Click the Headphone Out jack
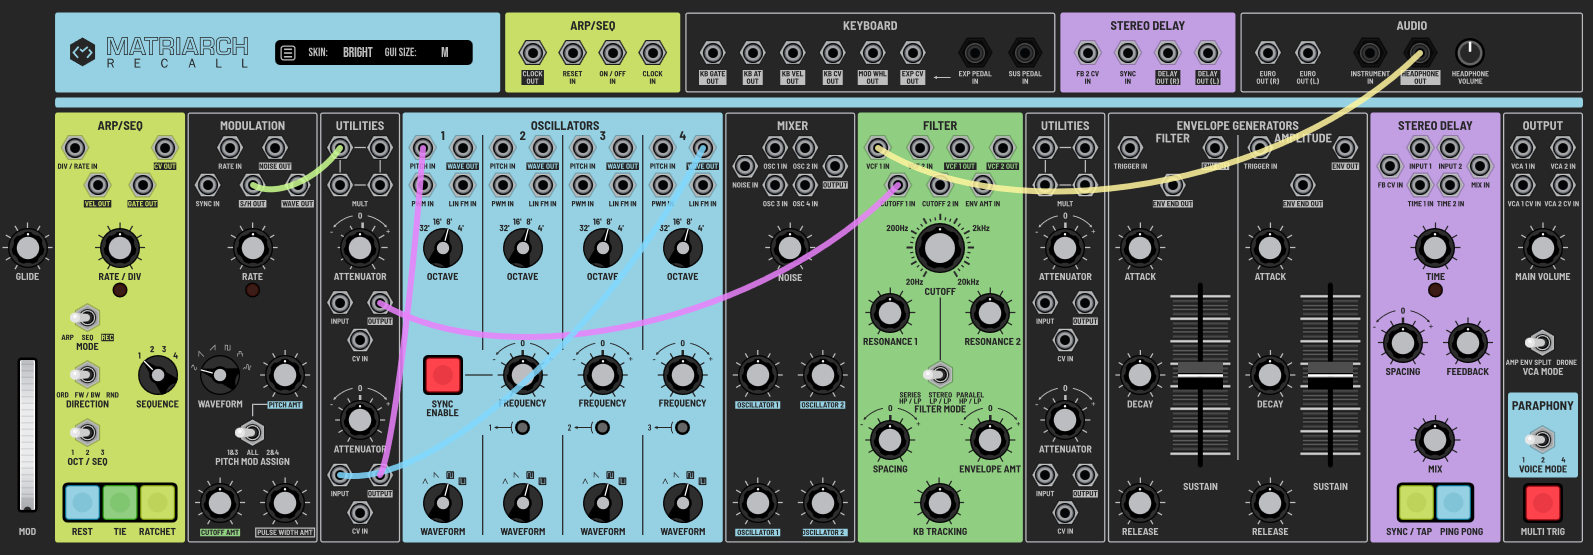Image resolution: width=1593 pixels, height=555 pixels. (1419, 52)
